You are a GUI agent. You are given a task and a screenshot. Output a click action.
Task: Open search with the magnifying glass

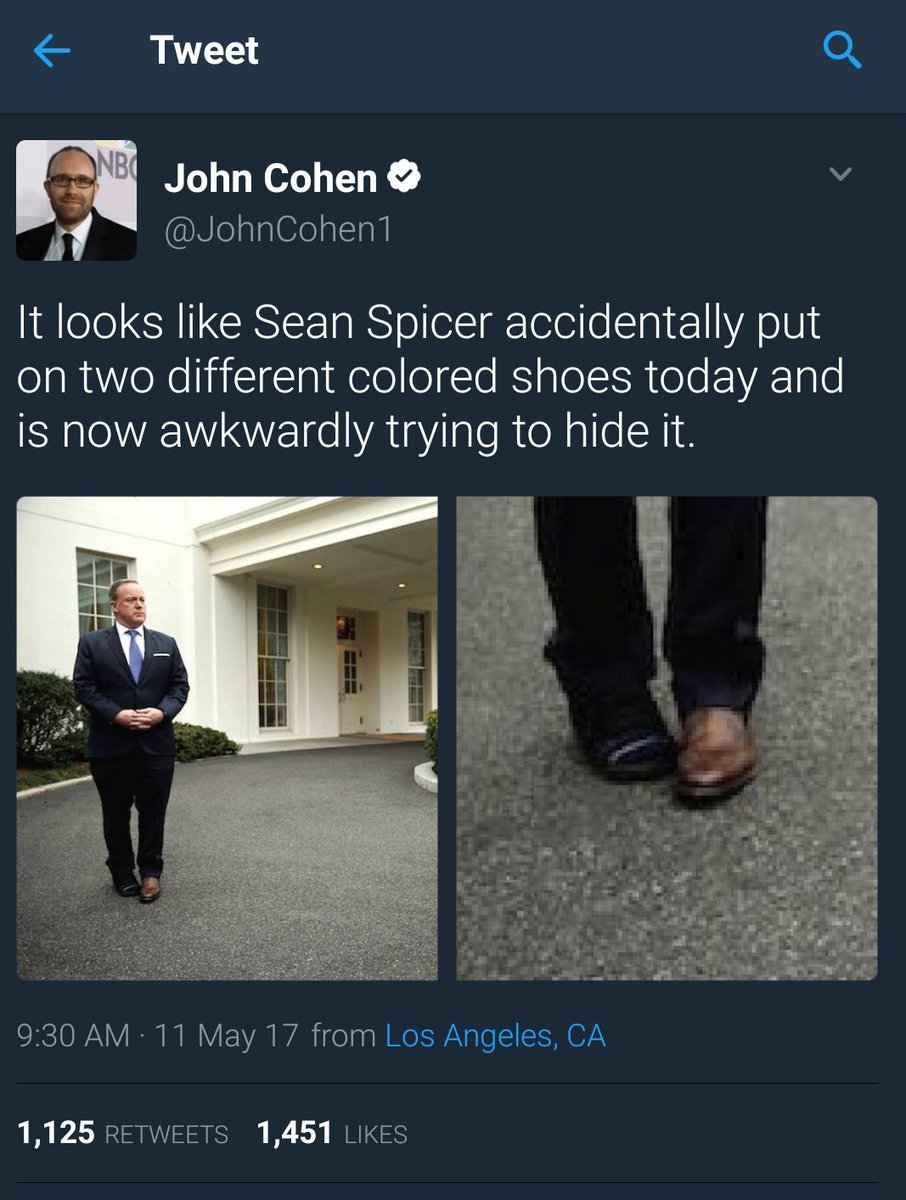(x=841, y=51)
